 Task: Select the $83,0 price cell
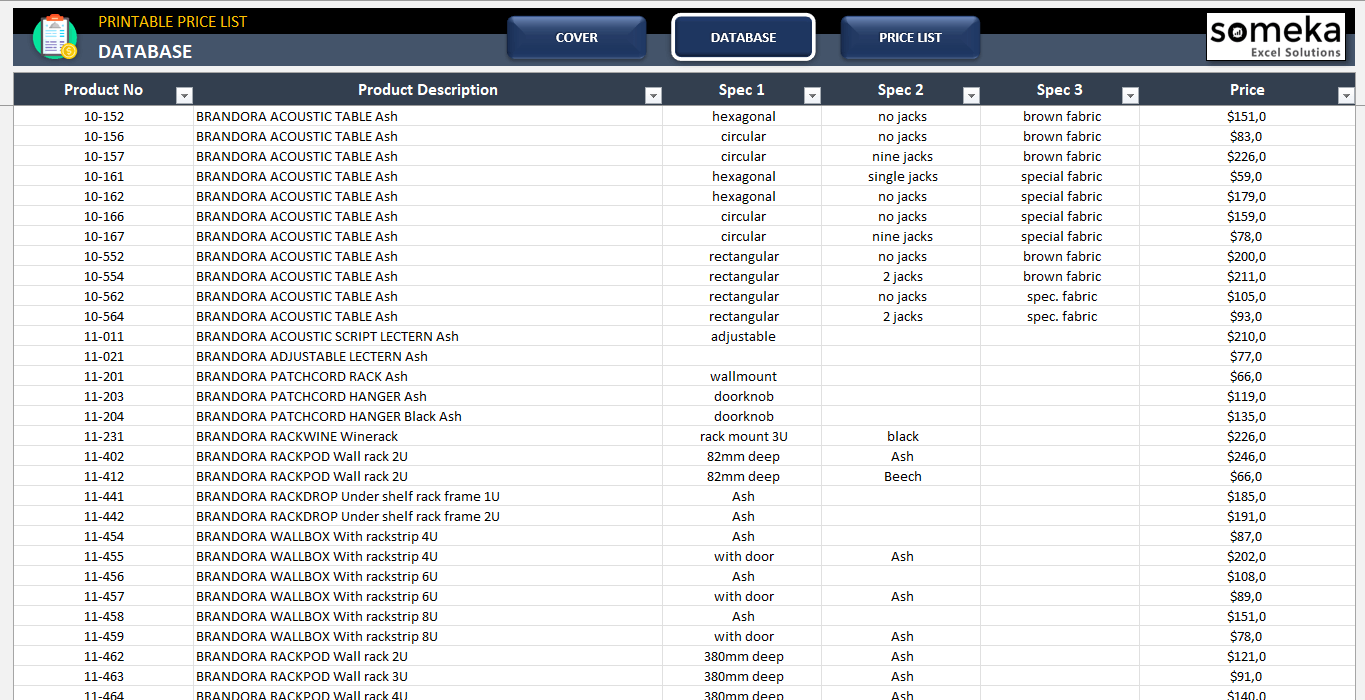(1247, 137)
